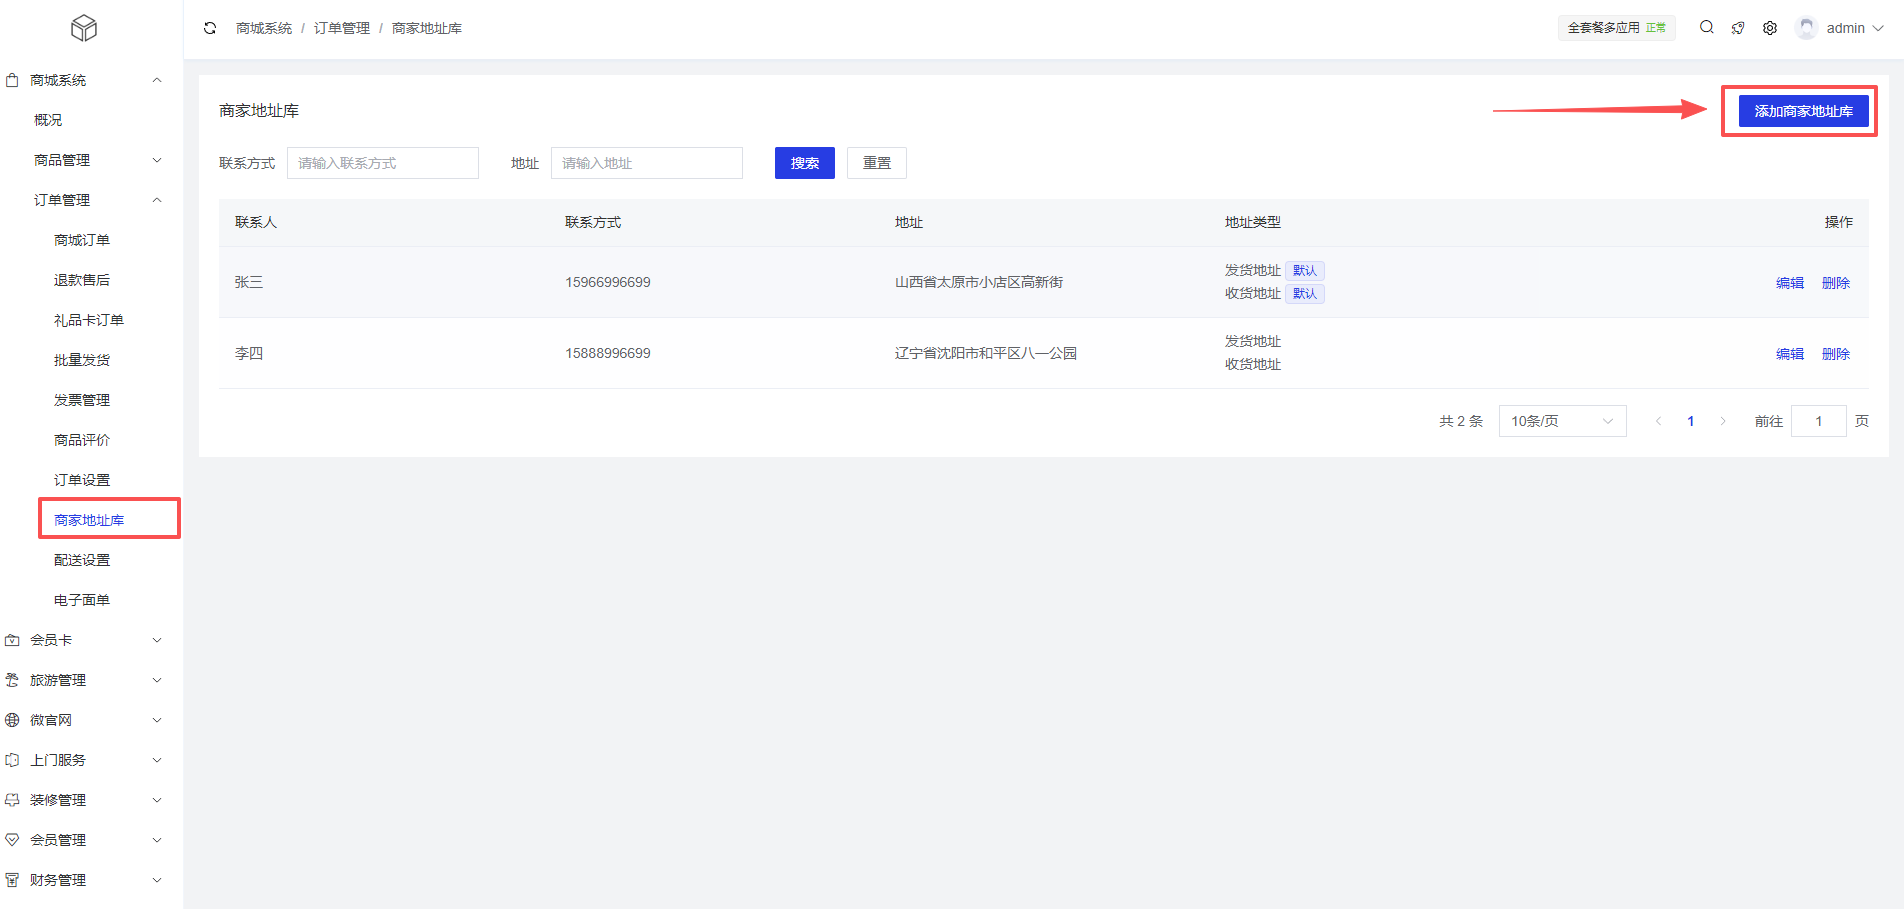Open the settings gear icon

[1770, 28]
